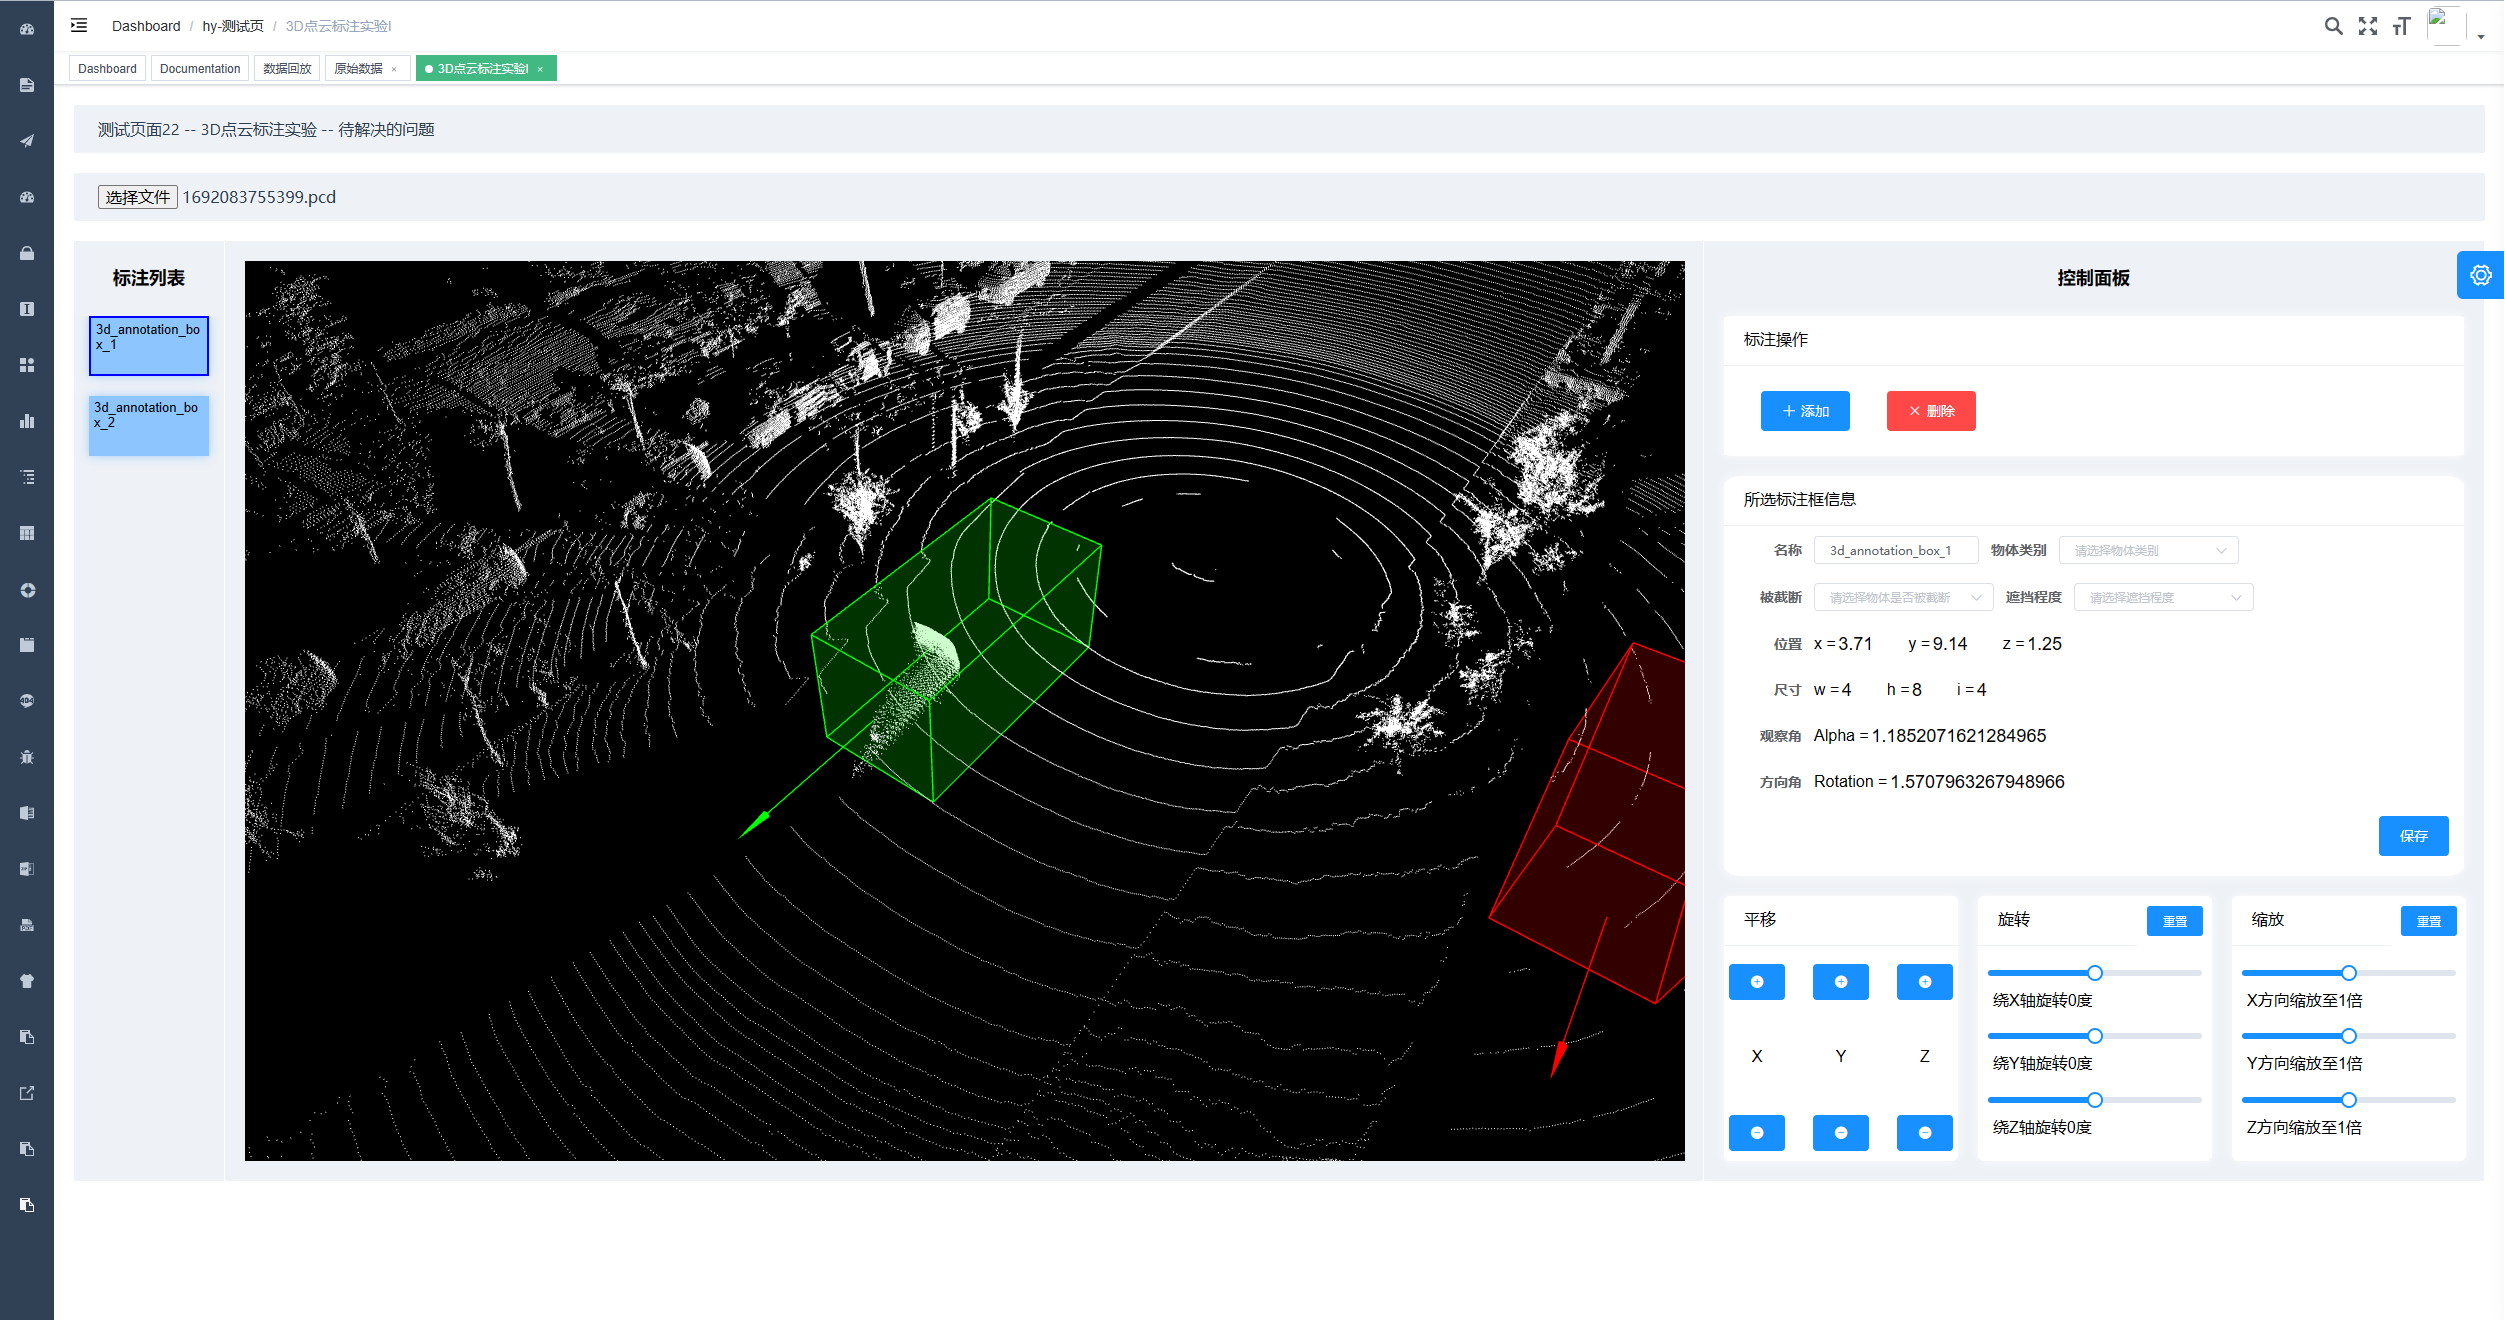Image resolution: width=2505 pixels, height=1321 pixels.
Task: Toggle the sidebar hamburger menu
Action: (79, 25)
